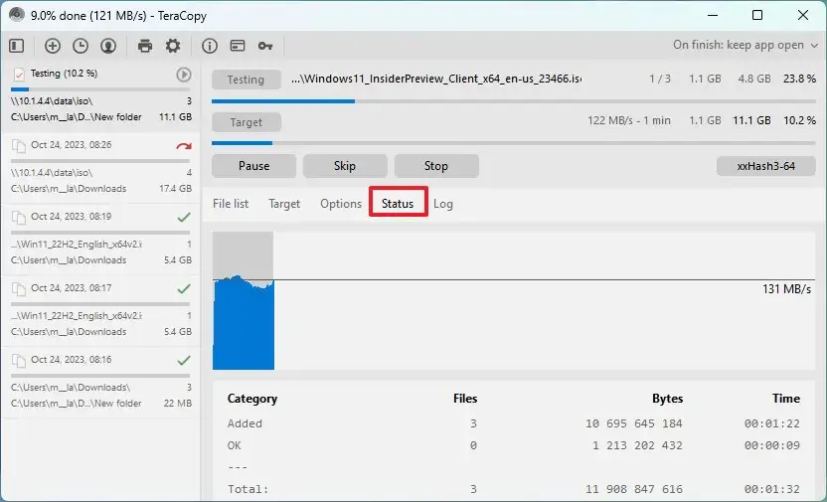Viewport: 827px width, 502px height.
Task: Click the Testing label button
Action: tap(246, 80)
